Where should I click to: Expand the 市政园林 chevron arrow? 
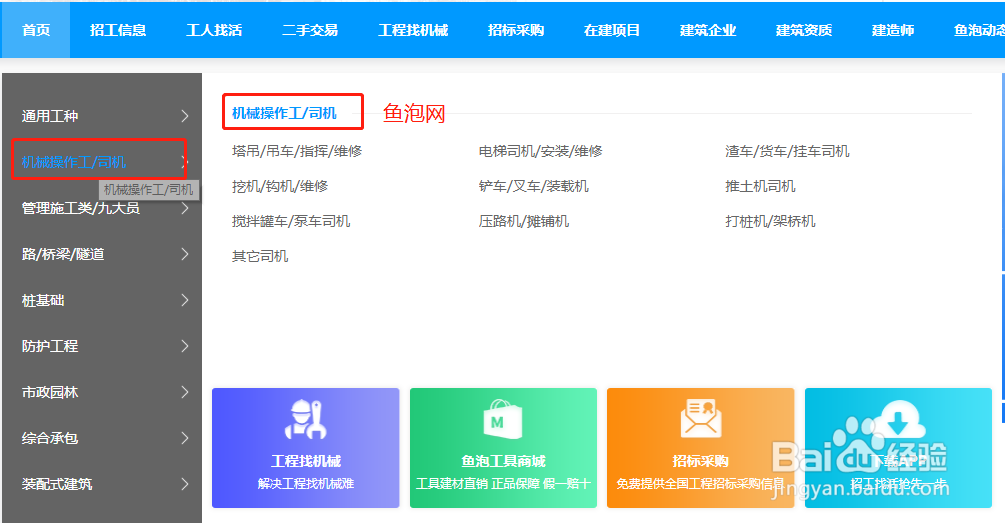click(185, 392)
